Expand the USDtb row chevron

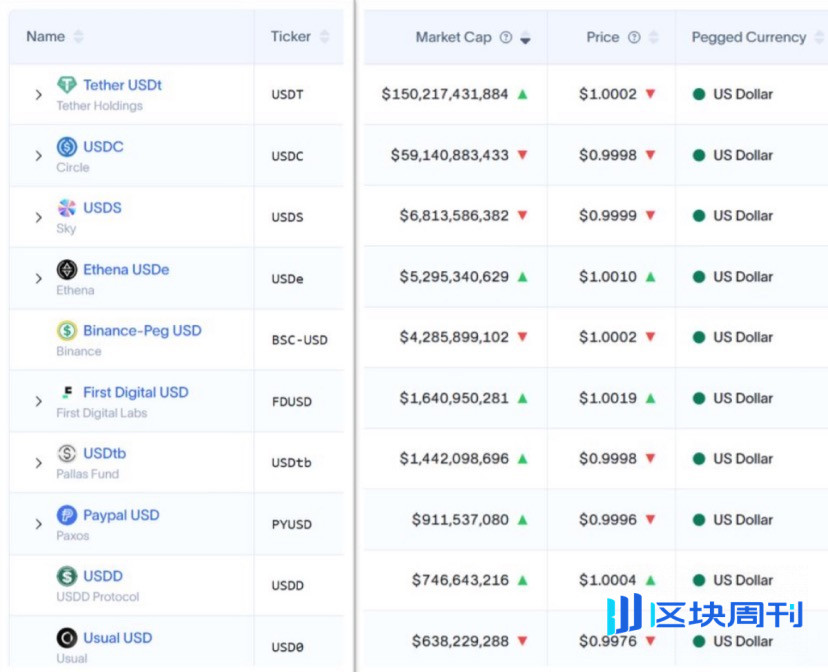tap(38, 463)
